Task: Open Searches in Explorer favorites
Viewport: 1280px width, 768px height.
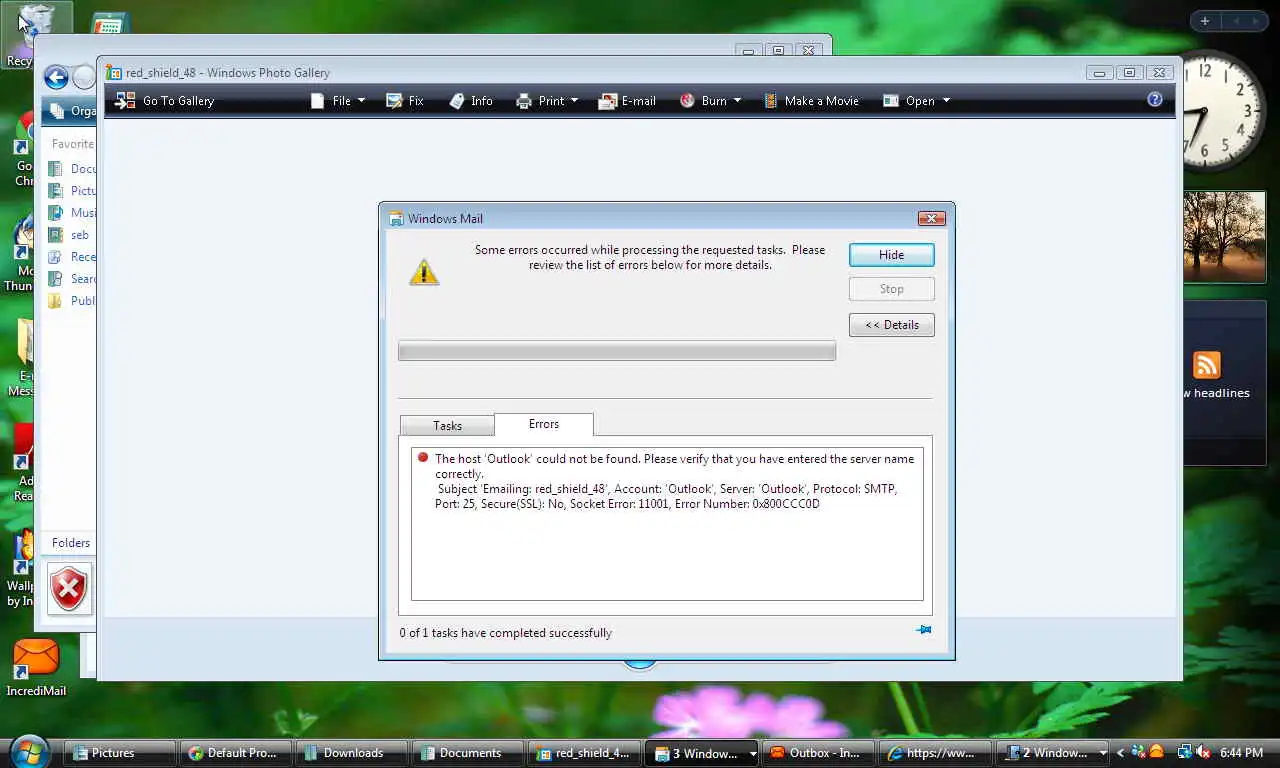Action: (73, 279)
